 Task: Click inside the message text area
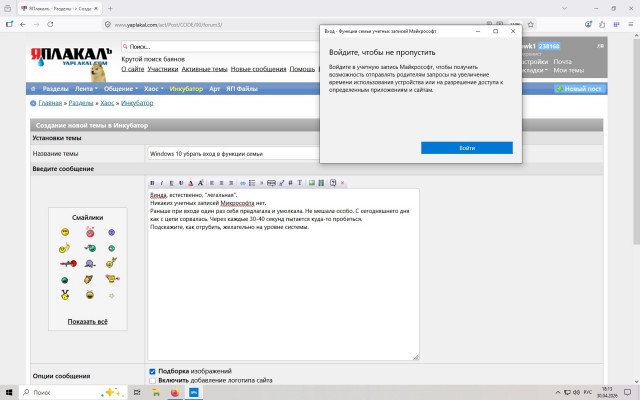283,274
